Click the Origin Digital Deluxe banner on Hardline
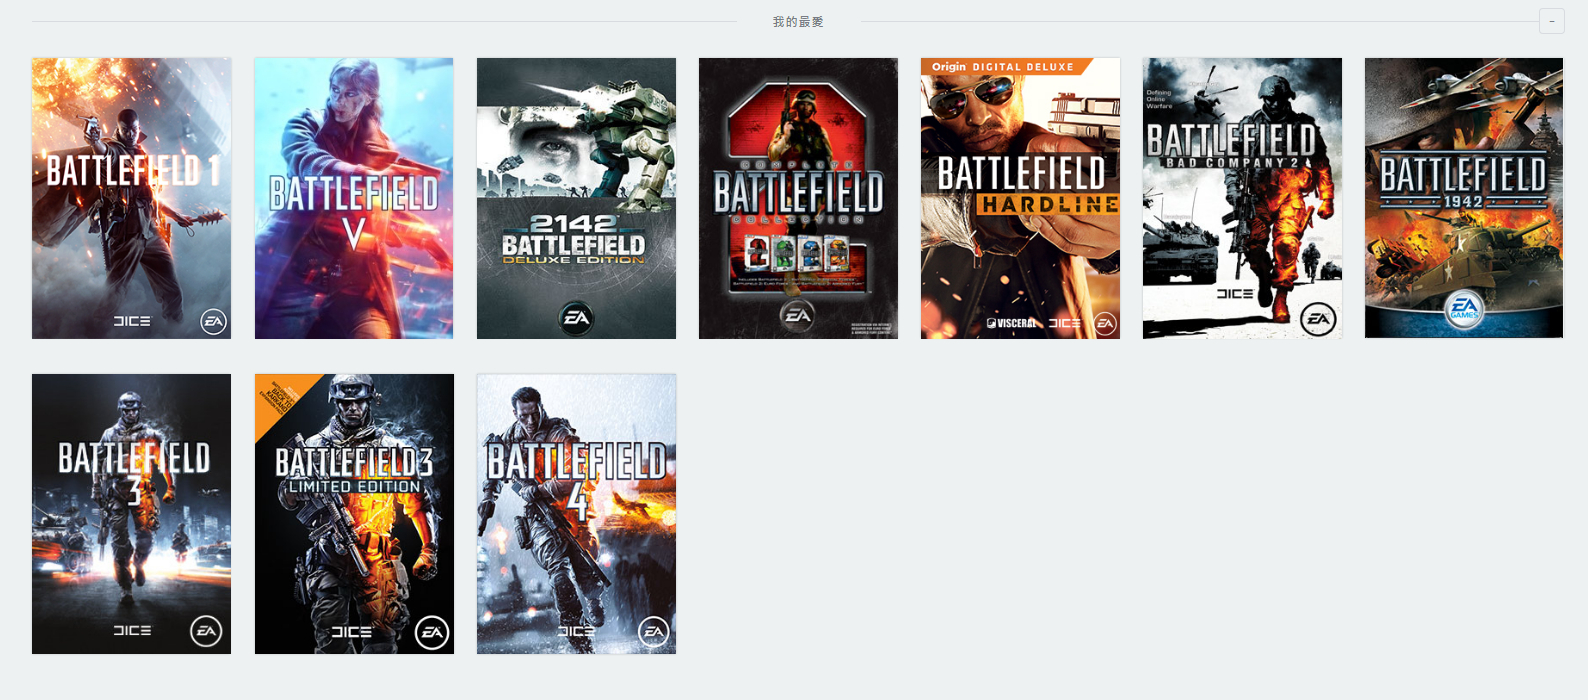Viewport: 1588px width, 700px height. click(1003, 67)
